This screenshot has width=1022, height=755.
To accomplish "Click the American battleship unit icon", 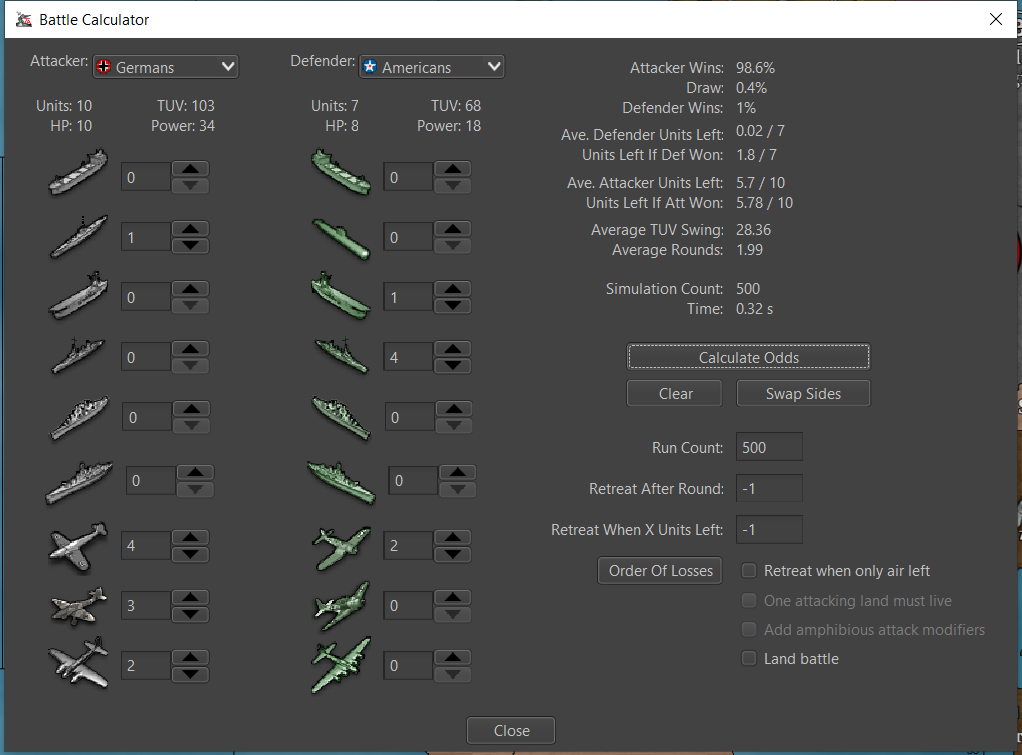I will (340, 481).
